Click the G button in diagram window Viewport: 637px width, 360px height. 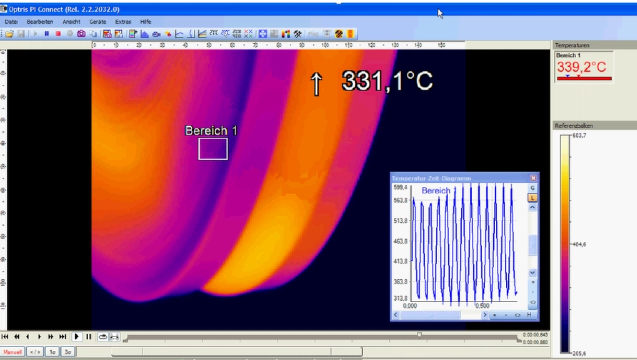(533, 188)
